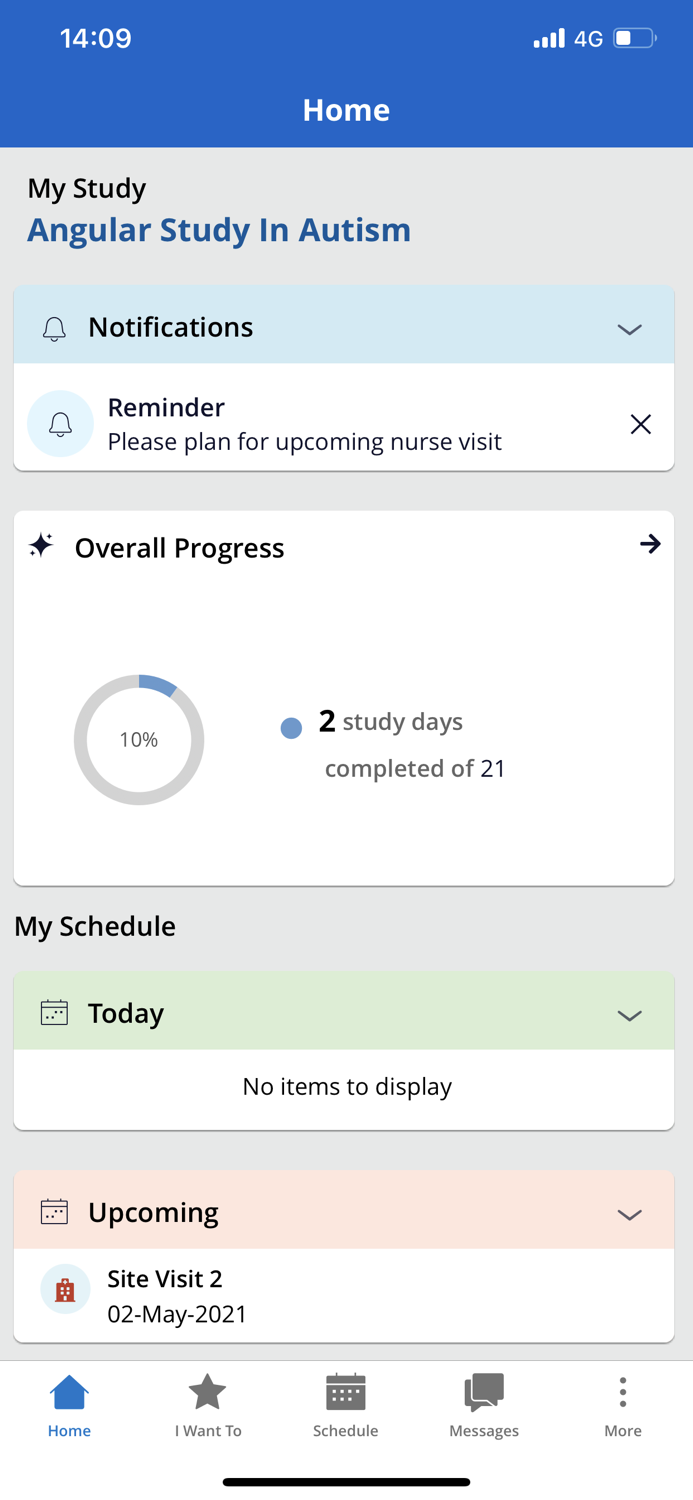Tap the red building icon beside Site Visit 2
Viewport: 693px width, 1500px height.
click(65, 1290)
